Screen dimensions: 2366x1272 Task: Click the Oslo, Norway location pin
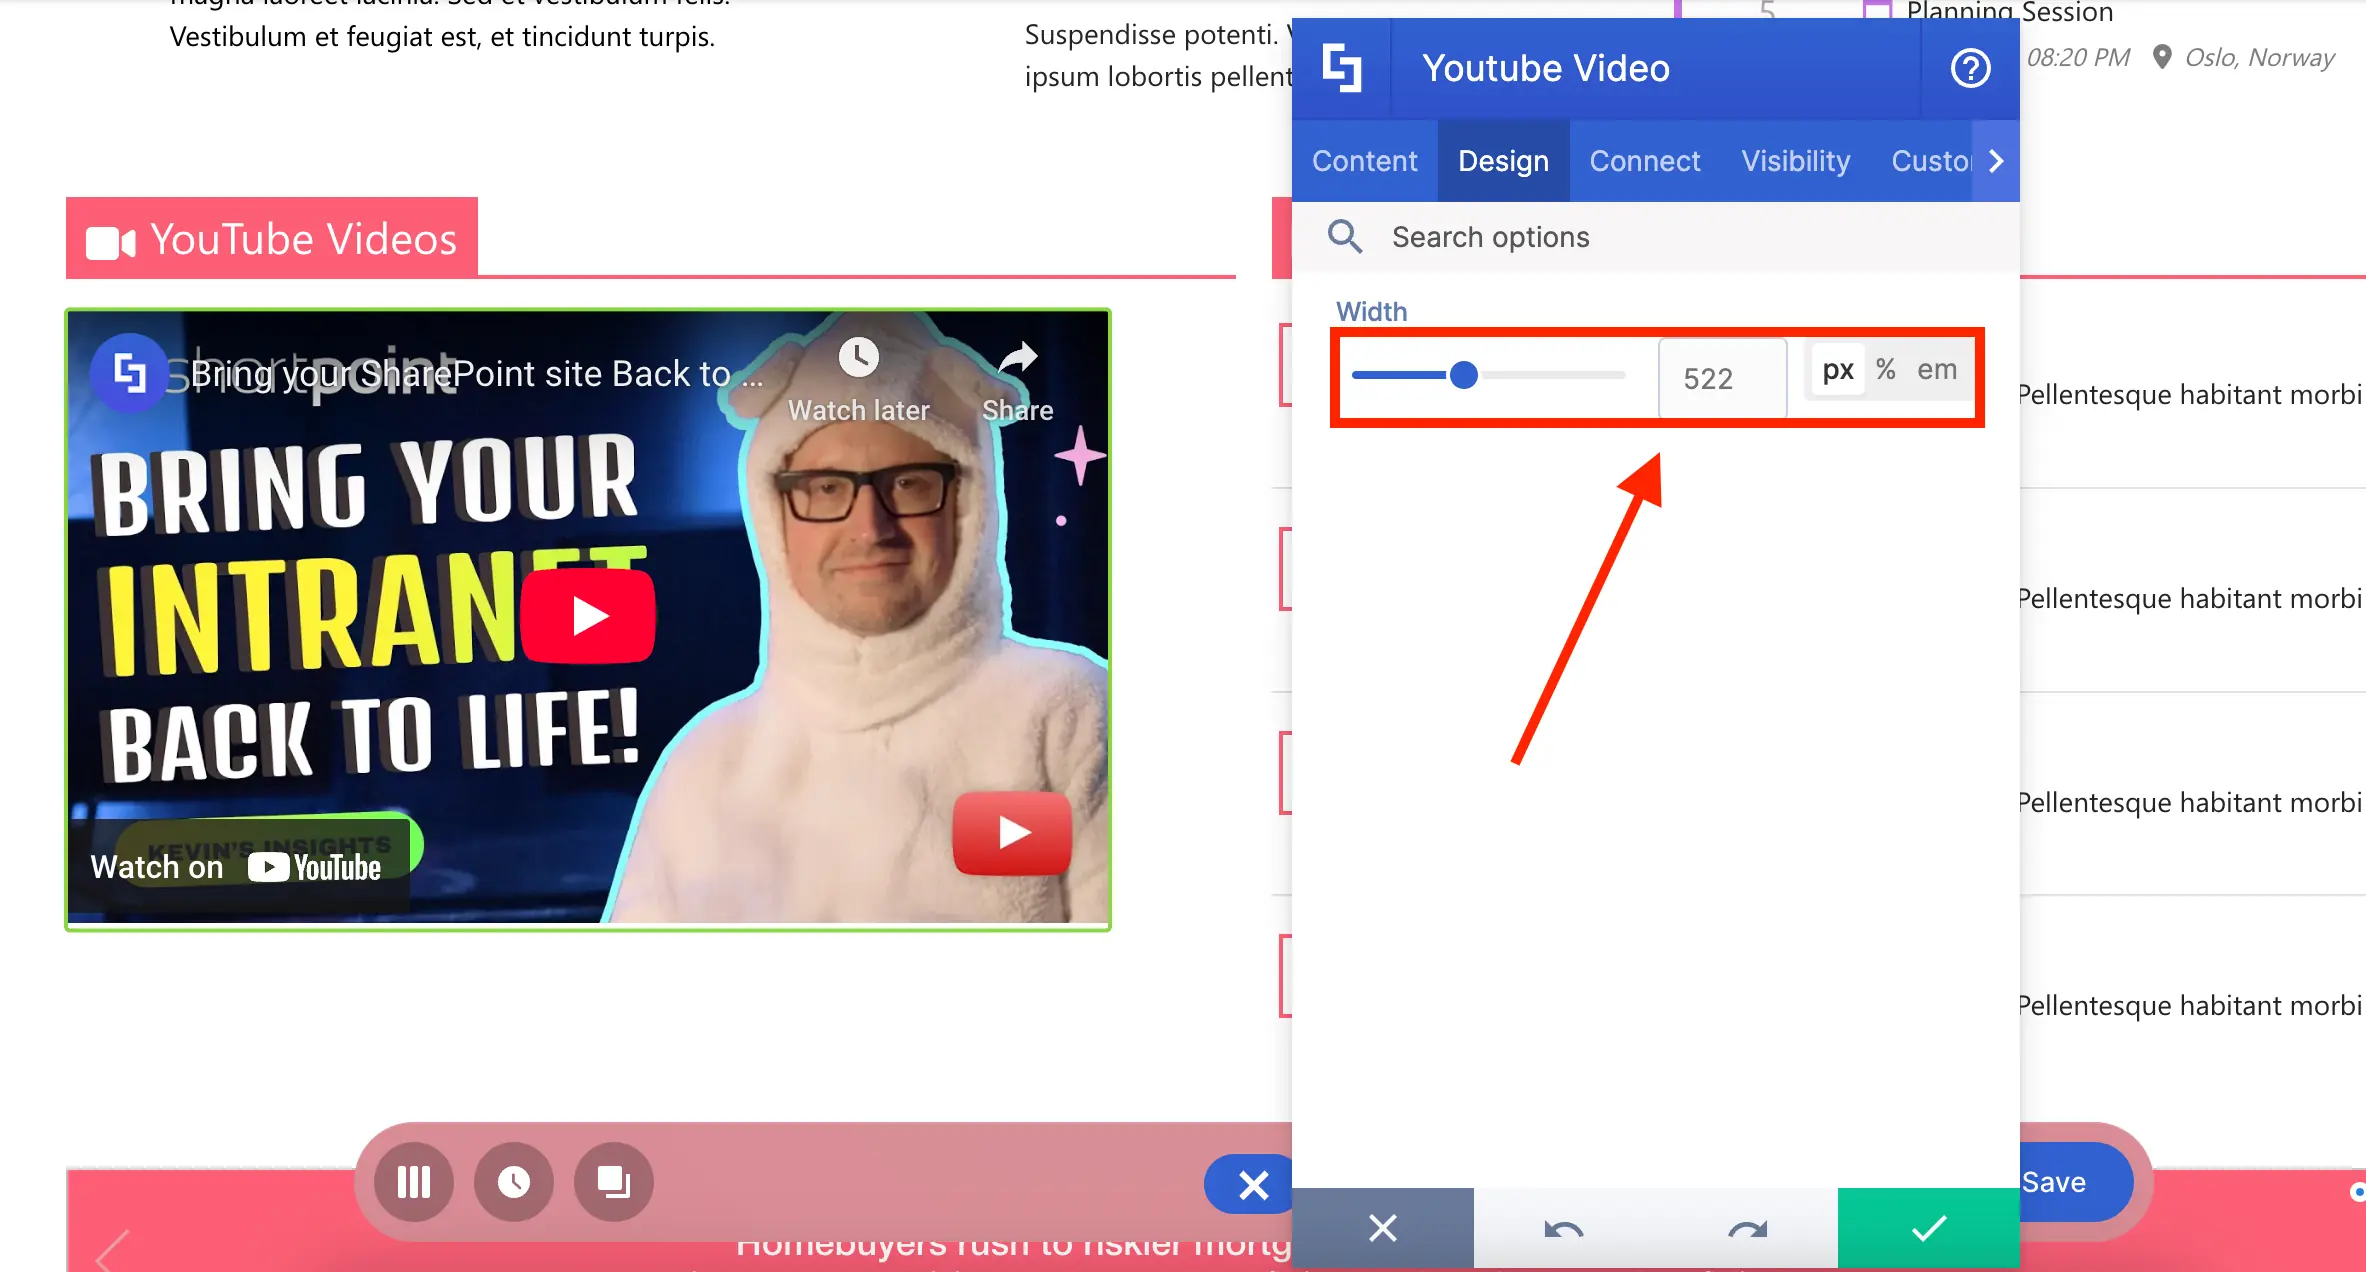click(2162, 57)
